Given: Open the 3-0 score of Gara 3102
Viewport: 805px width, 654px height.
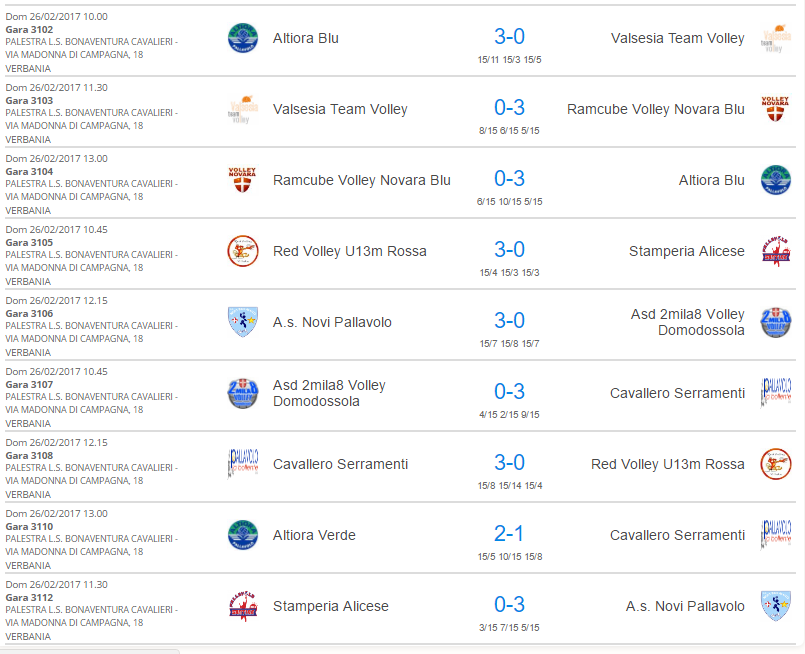Looking at the screenshot, I should click(x=509, y=36).
